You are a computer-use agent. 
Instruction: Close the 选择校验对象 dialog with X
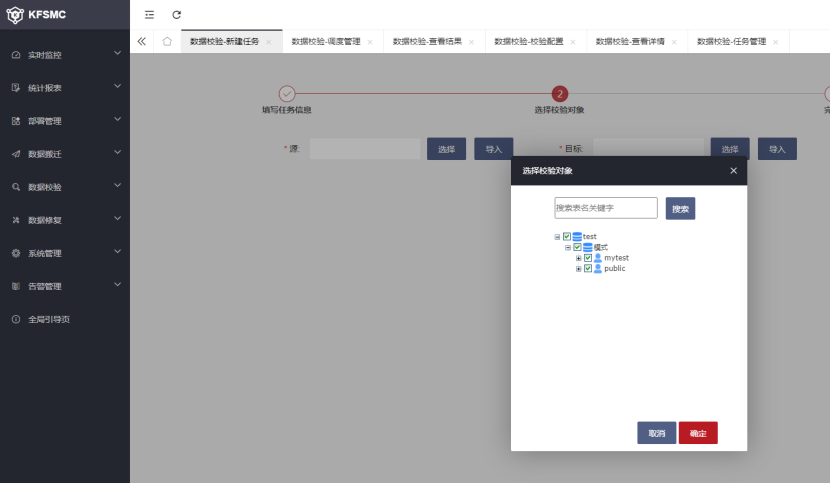tap(733, 171)
